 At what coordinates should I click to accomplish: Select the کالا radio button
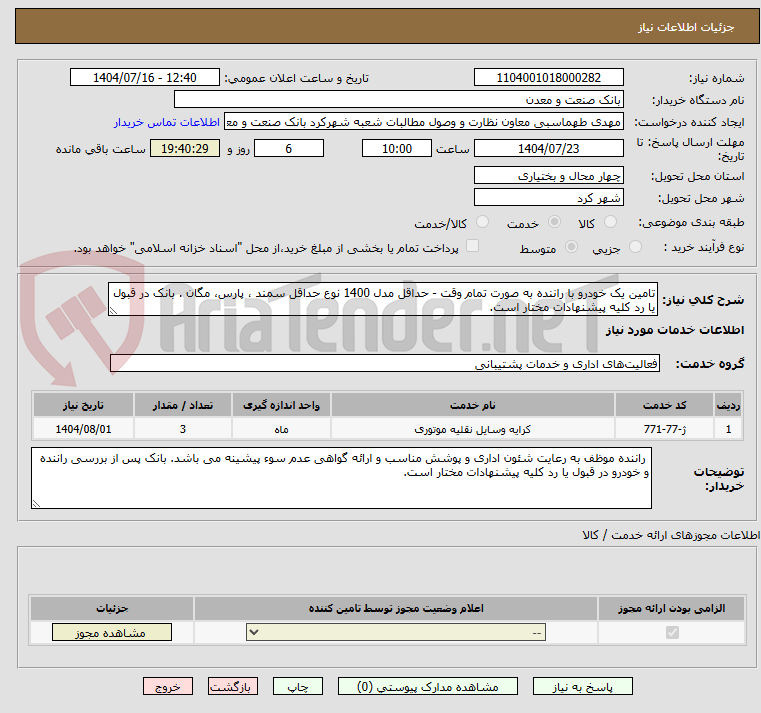tap(610, 222)
